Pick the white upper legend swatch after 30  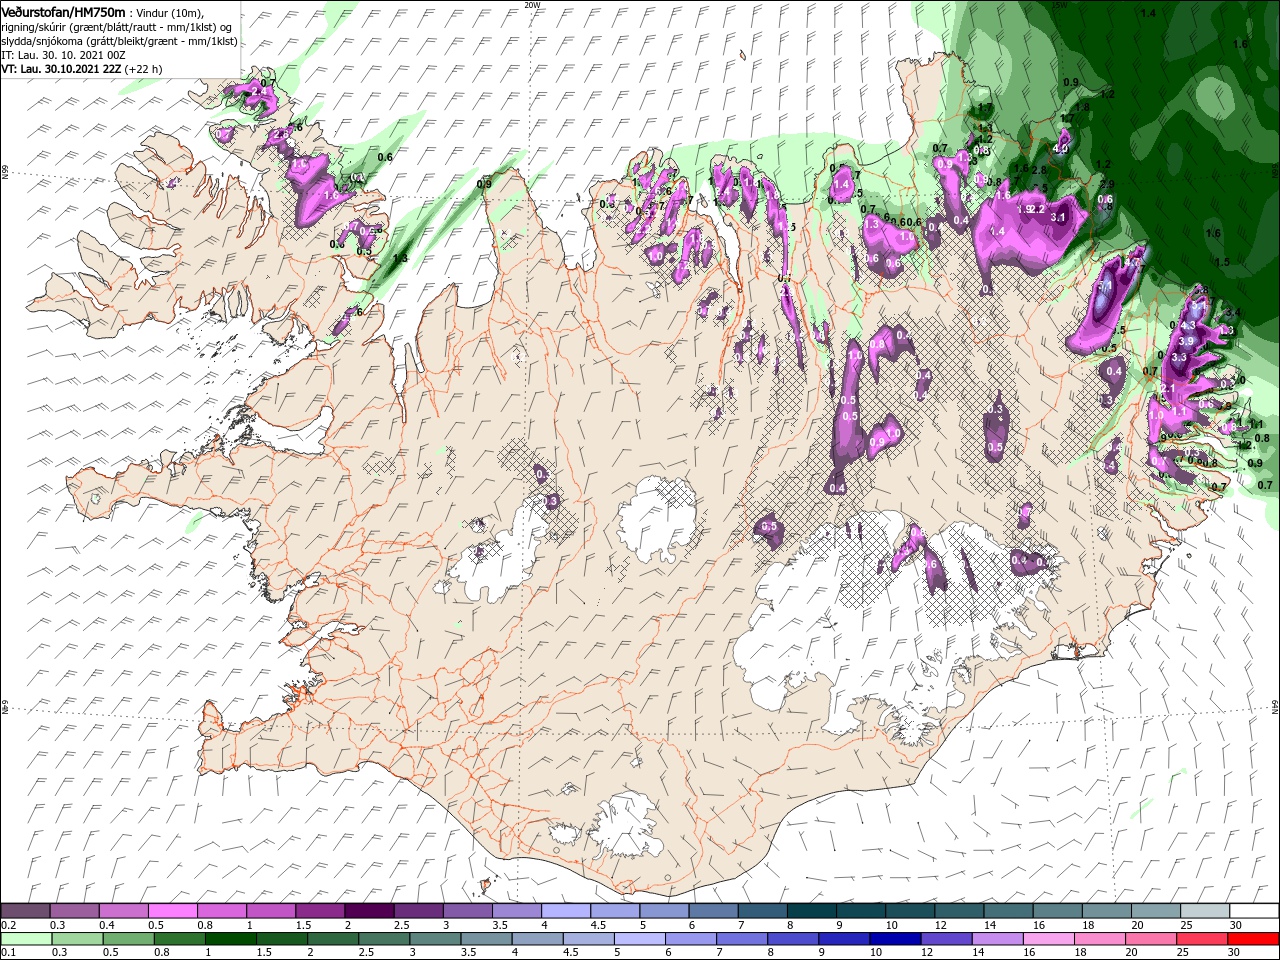click(x=1254, y=910)
